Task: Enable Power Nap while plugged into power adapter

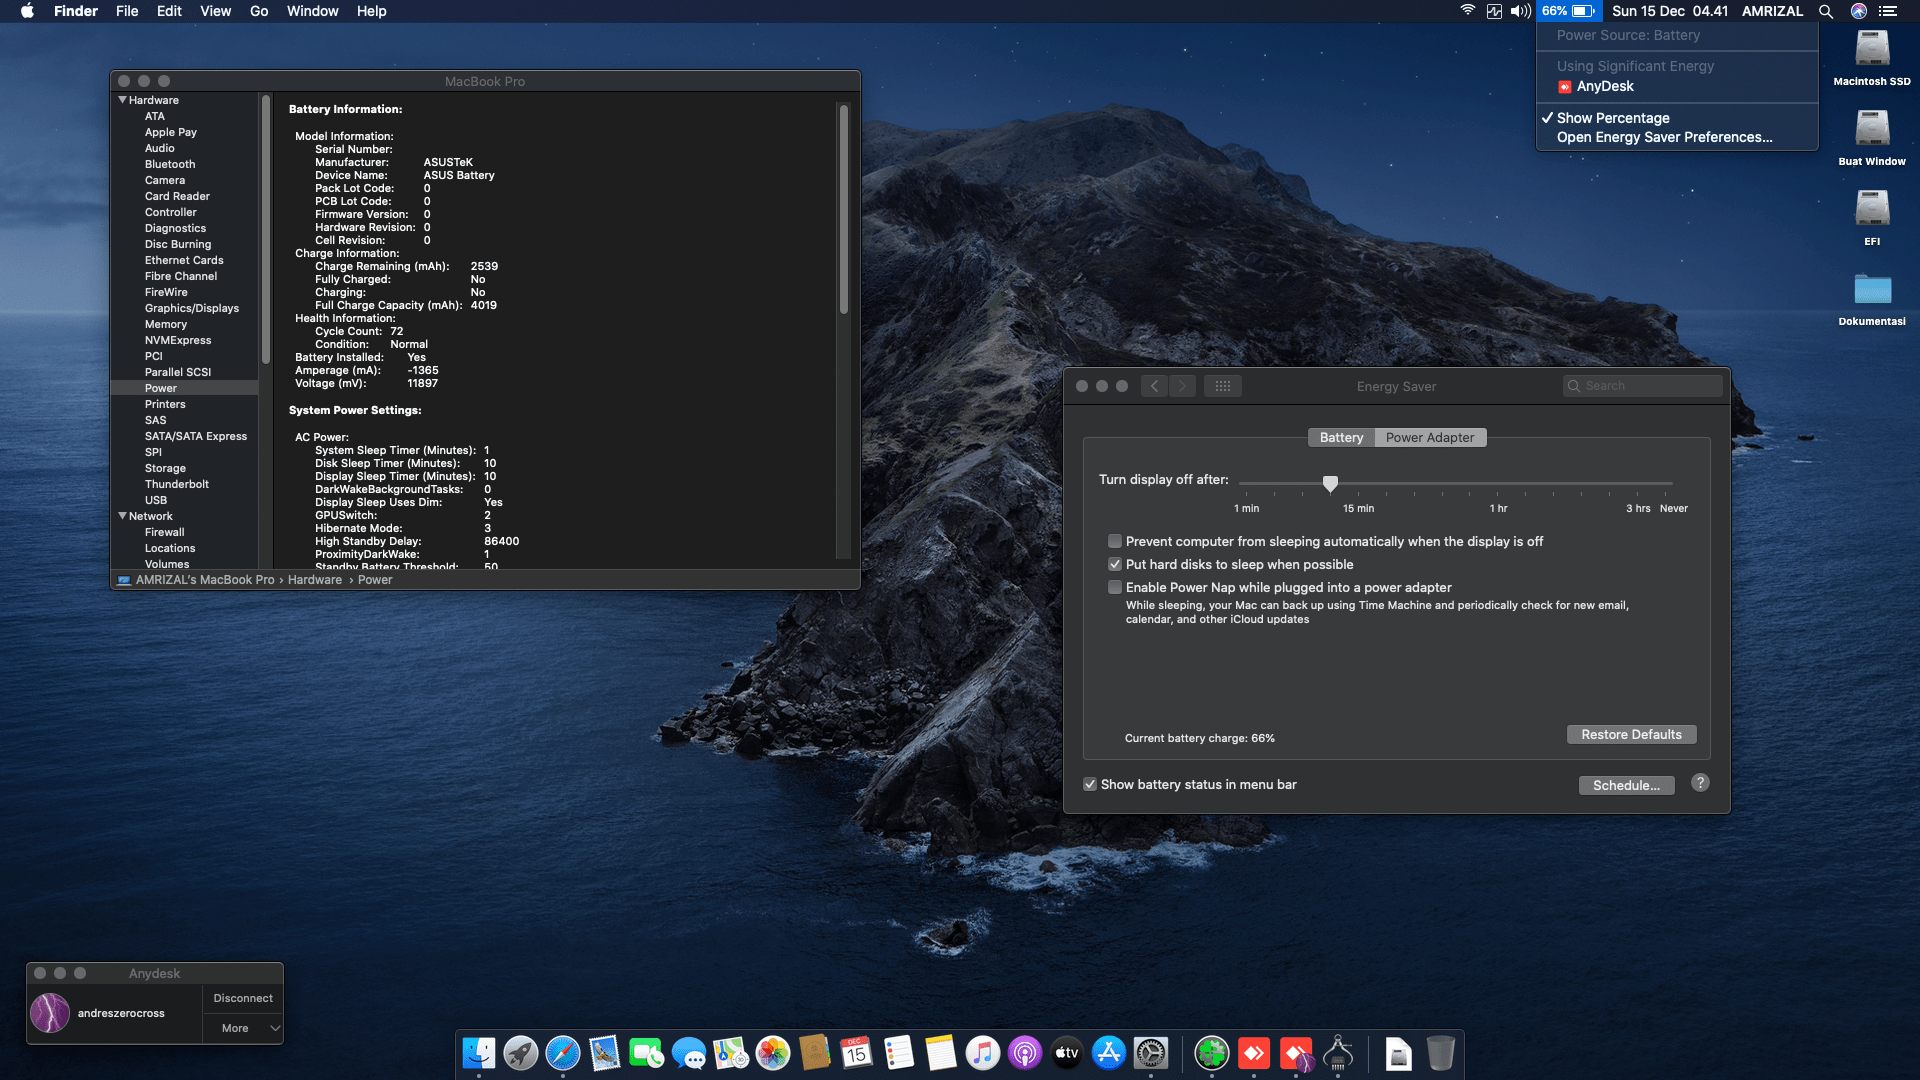Action: tap(1115, 587)
